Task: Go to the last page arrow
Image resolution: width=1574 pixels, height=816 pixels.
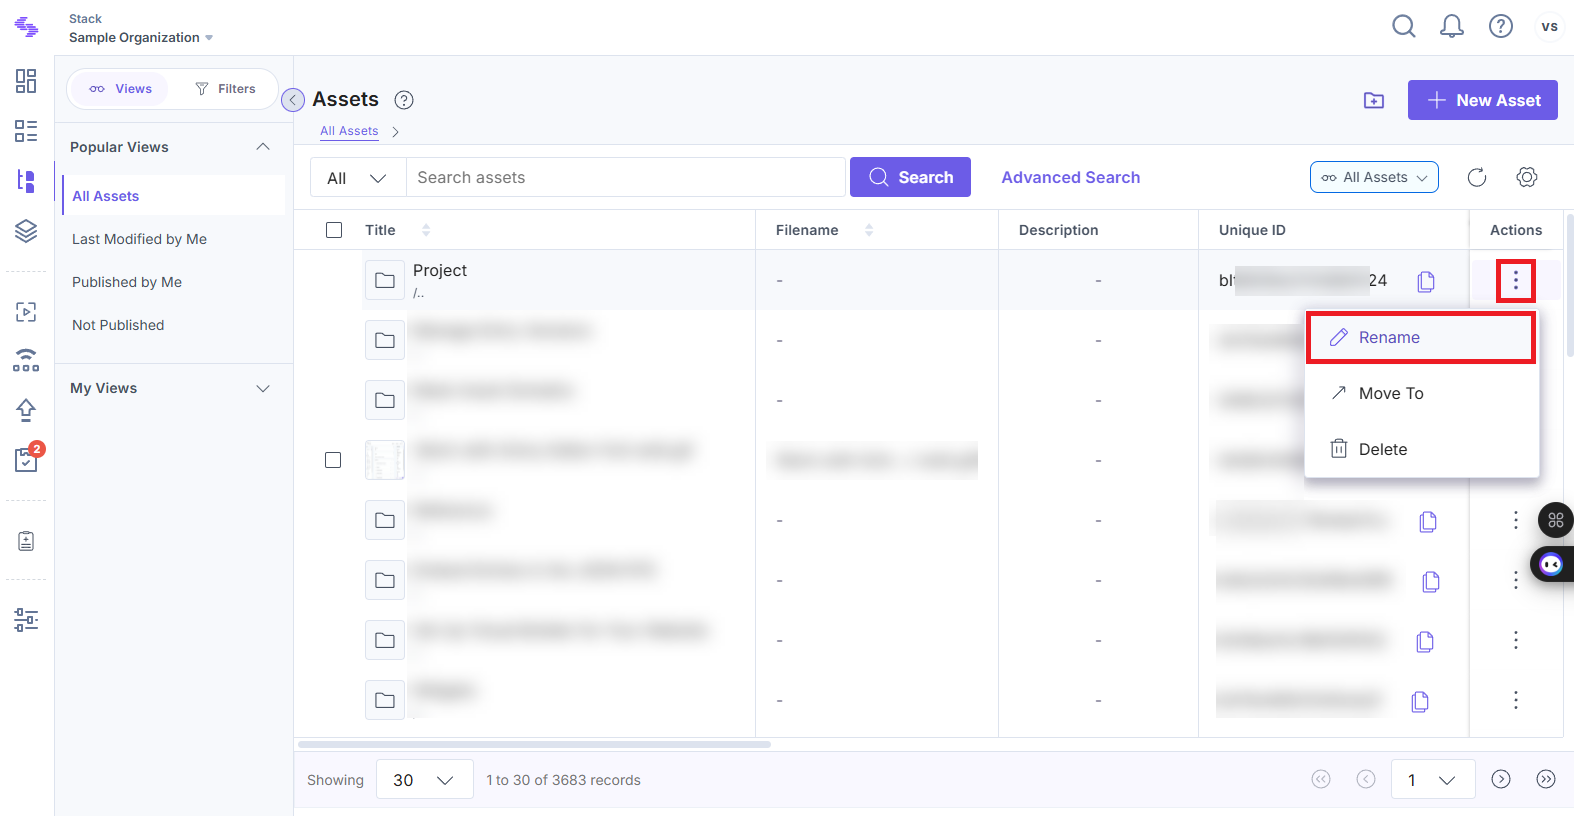Action: click(x=1546, y=779)
